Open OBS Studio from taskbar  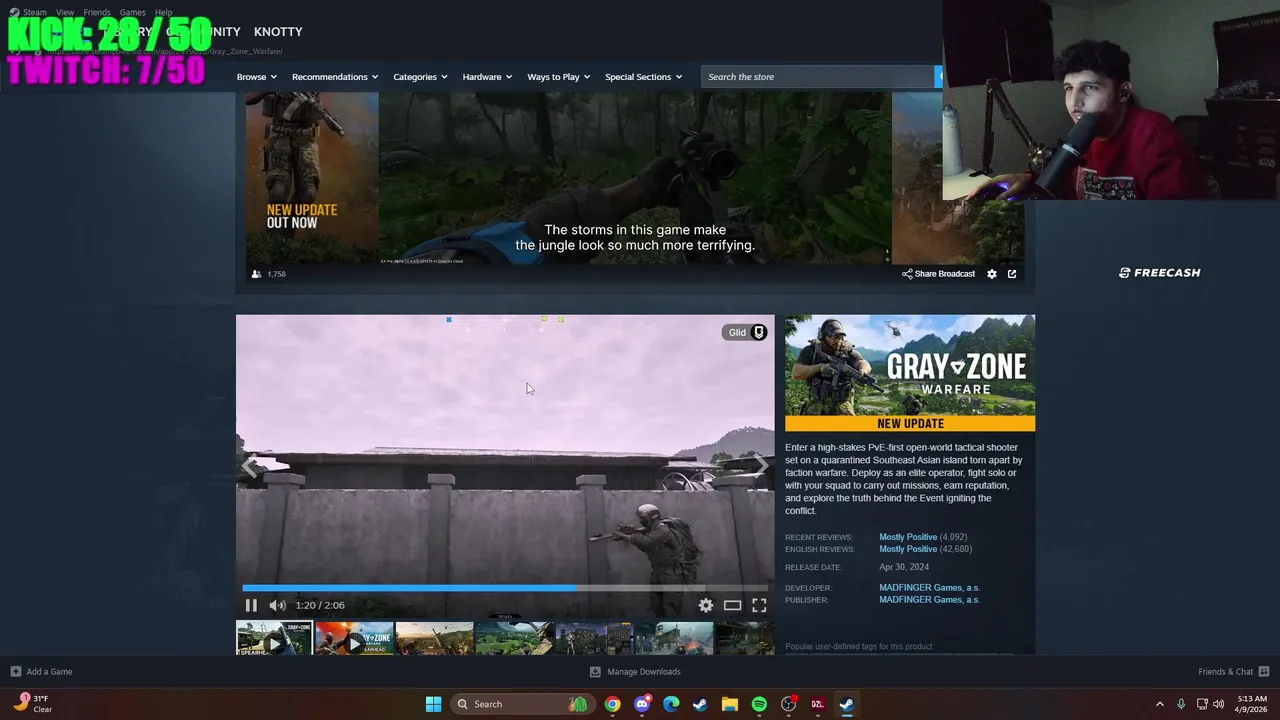[x=788, y=704]
